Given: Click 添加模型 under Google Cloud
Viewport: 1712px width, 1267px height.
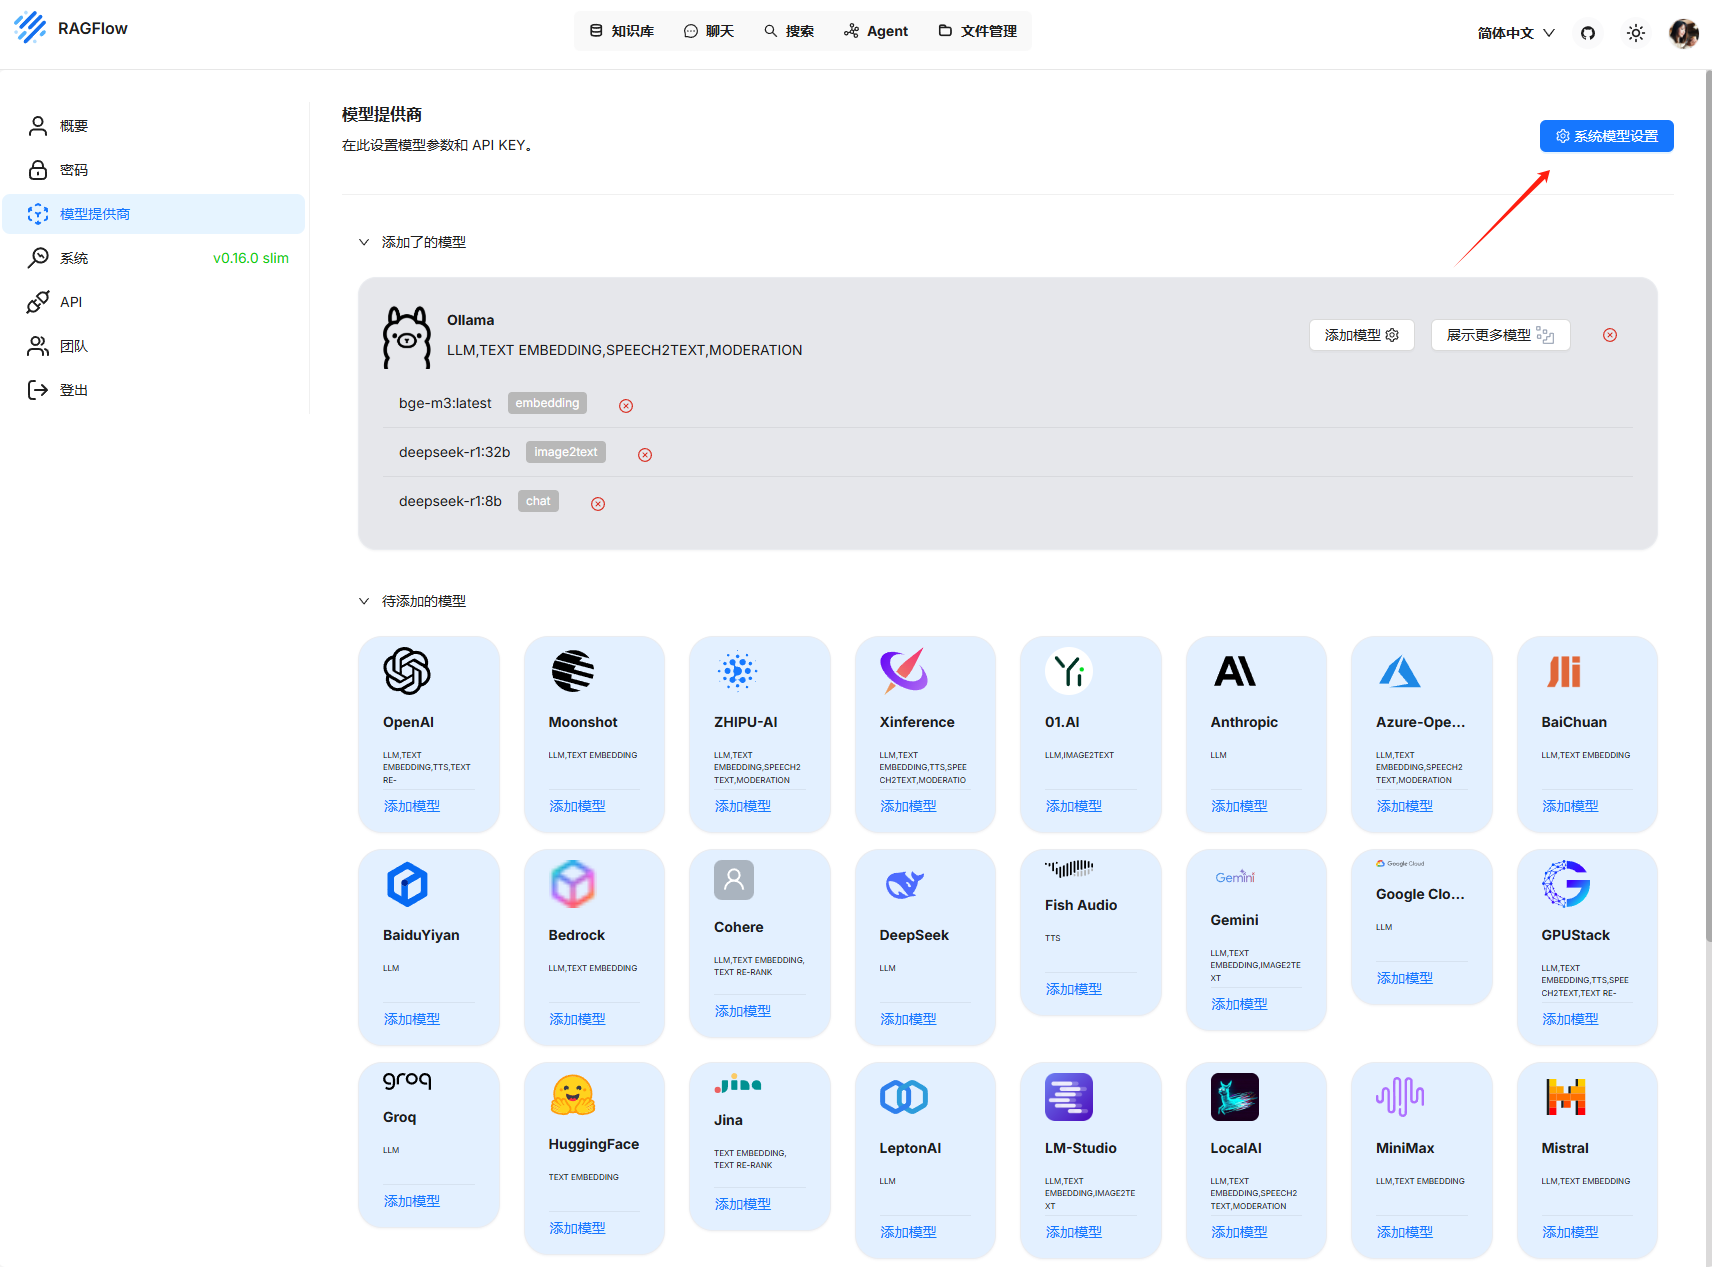Looking at the screenshot, I should click(1405, 978).
